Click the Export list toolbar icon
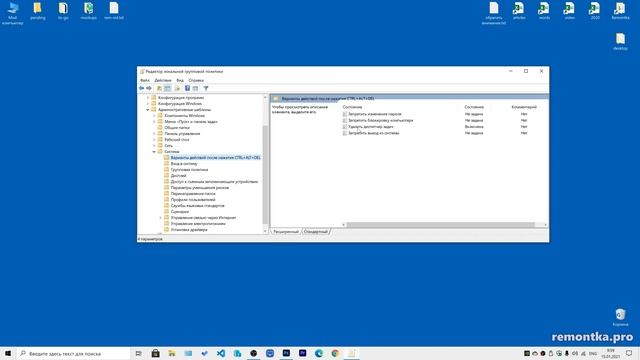This screenshot has width=640, height=360. point(178,88)
